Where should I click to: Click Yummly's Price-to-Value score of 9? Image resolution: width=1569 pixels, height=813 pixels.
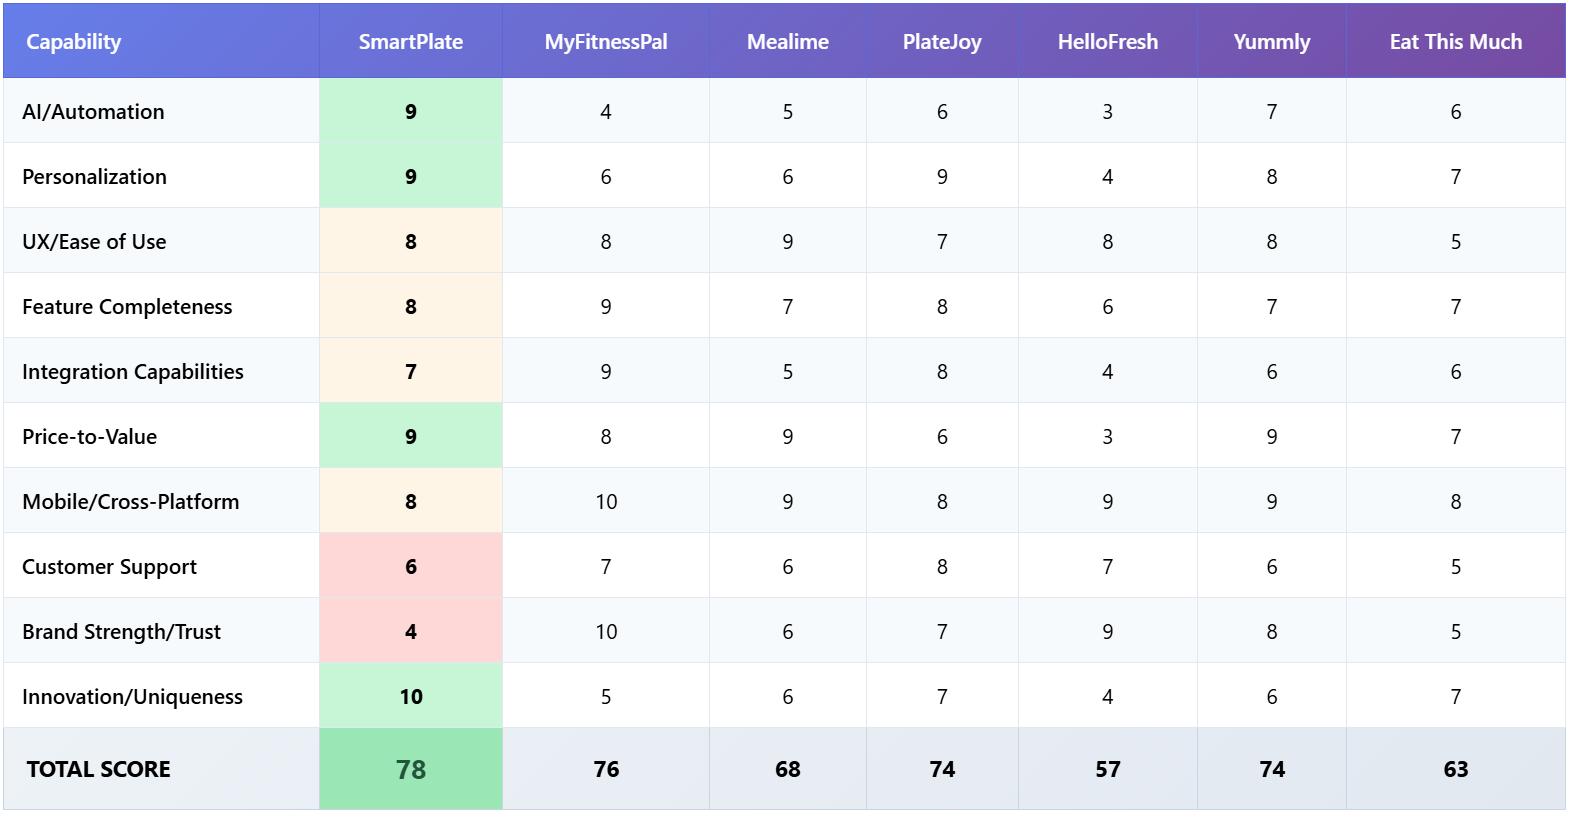click(1271, 437)
